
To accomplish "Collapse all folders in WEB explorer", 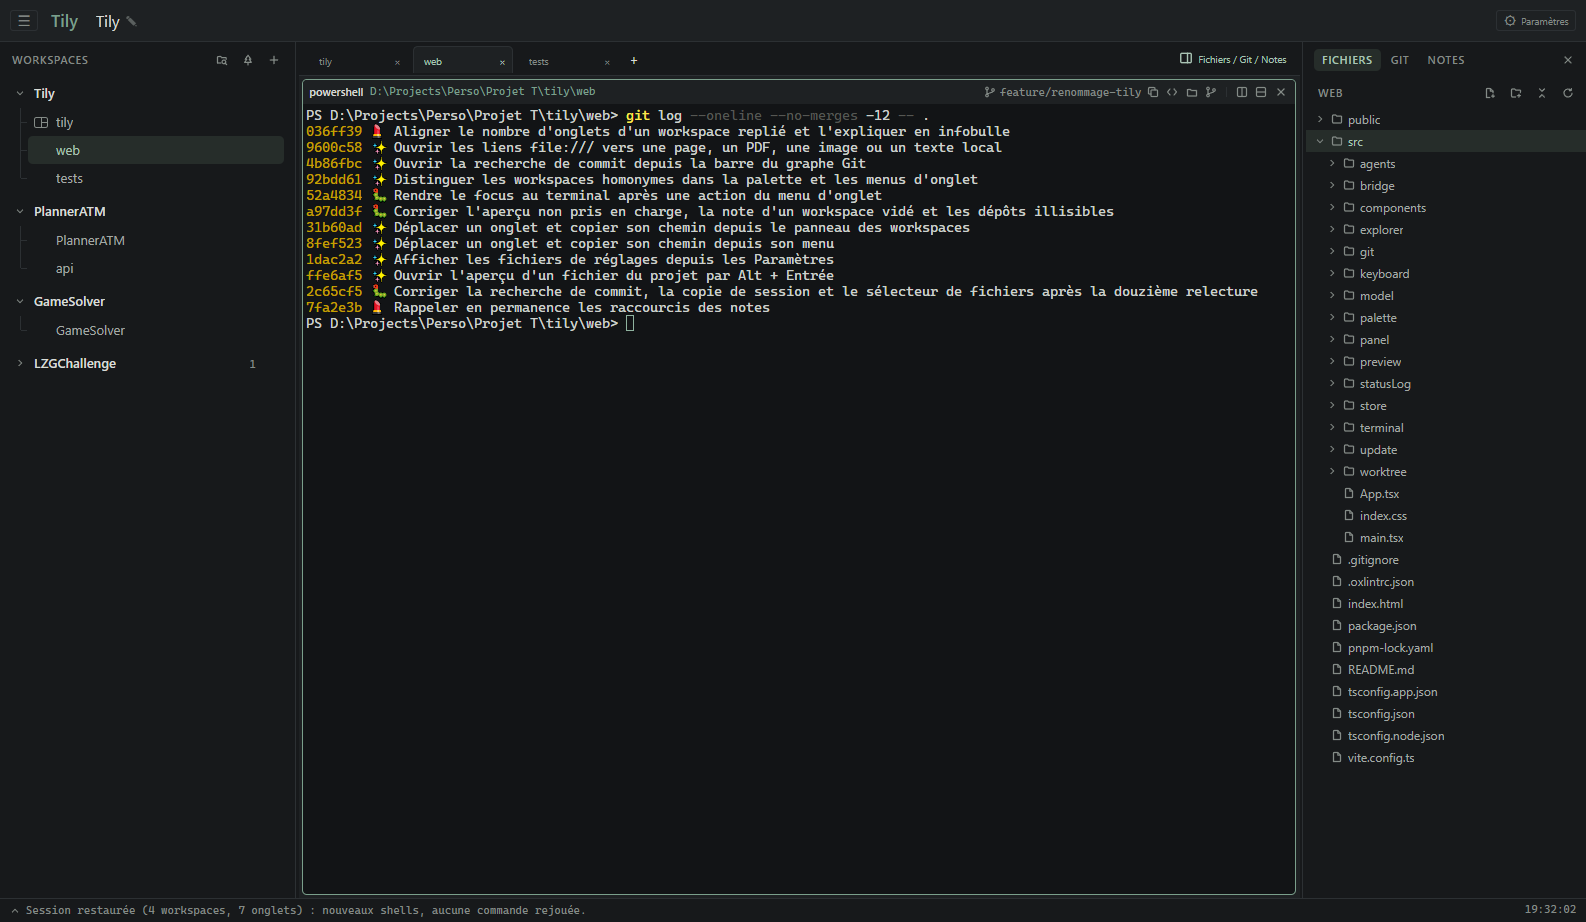I will [x=1542, y=93].
